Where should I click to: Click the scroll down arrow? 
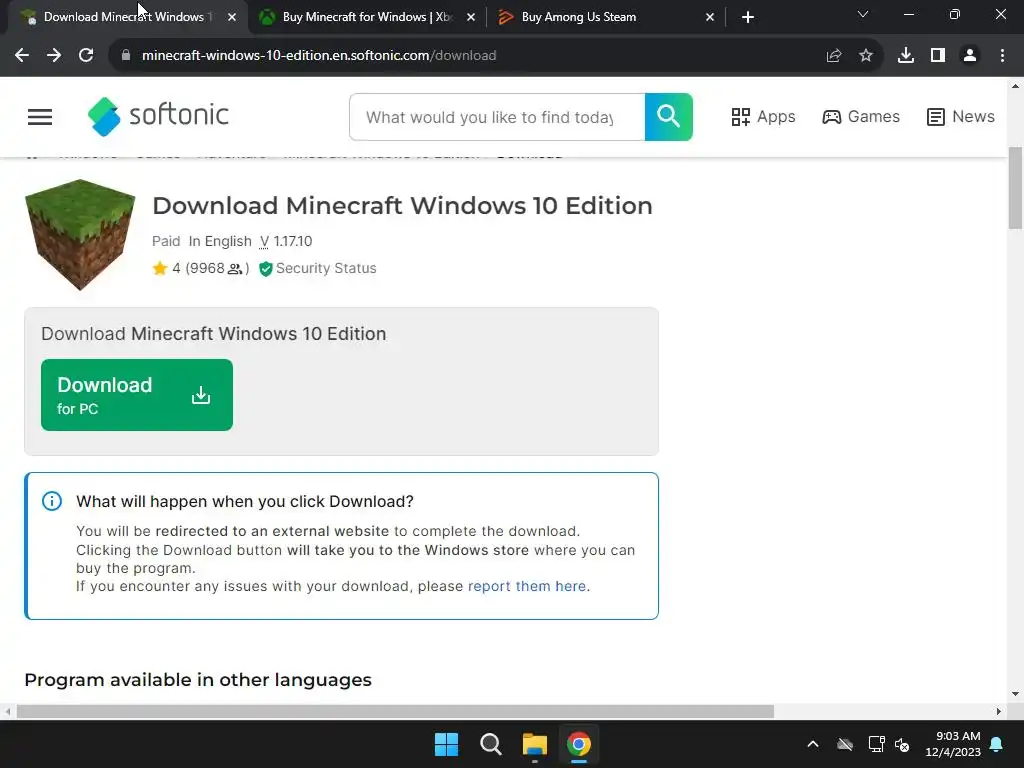[1016, 694]
